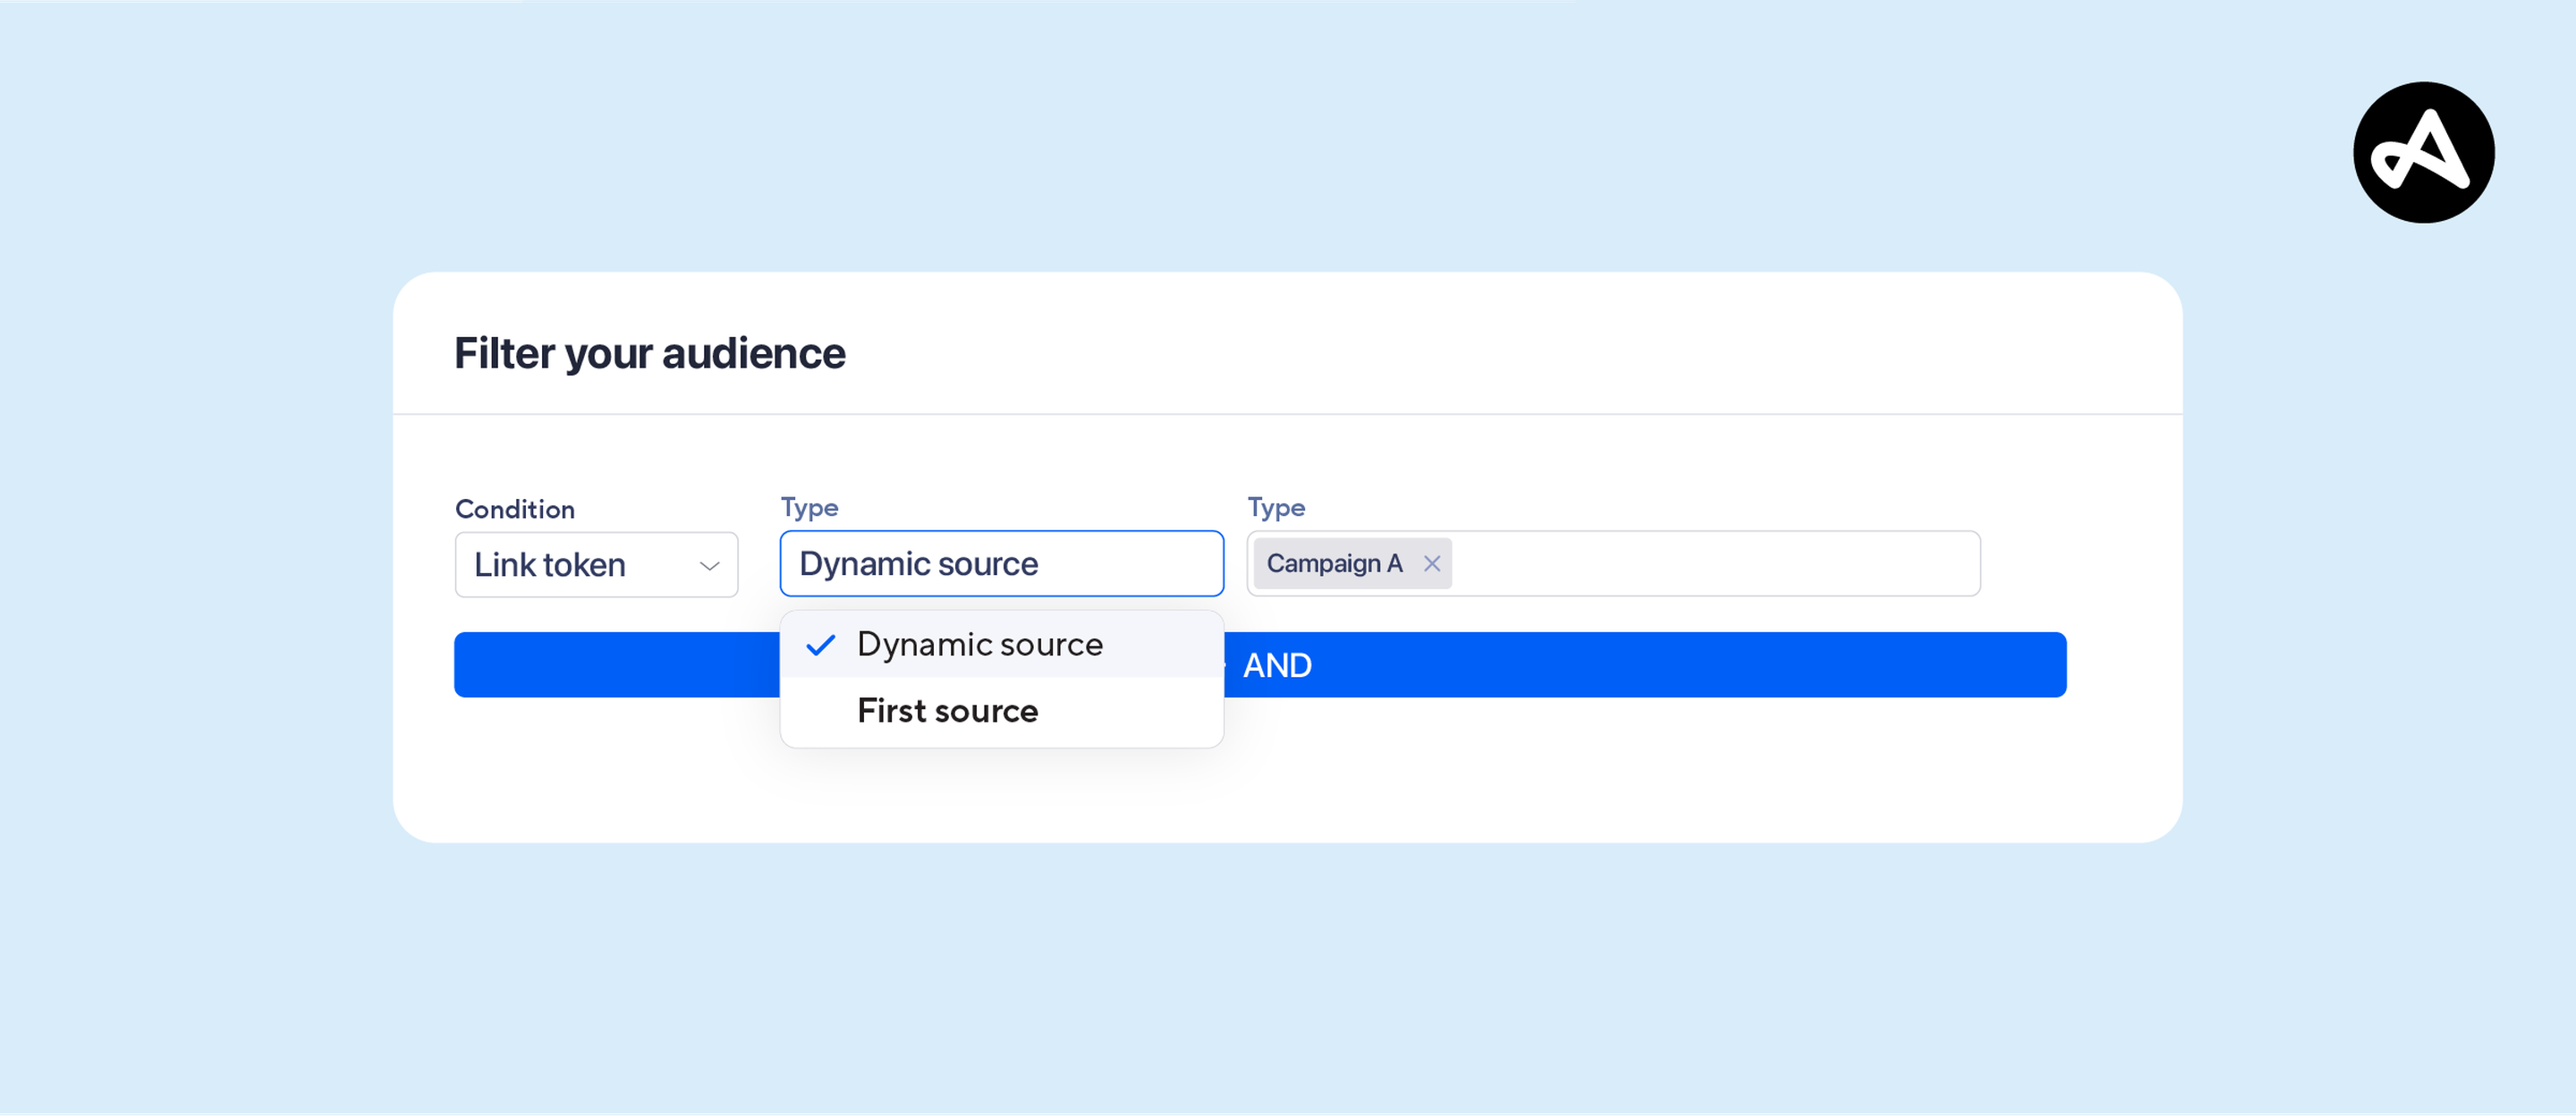Click the checkmark beside Dynamic source

(821, 645)
